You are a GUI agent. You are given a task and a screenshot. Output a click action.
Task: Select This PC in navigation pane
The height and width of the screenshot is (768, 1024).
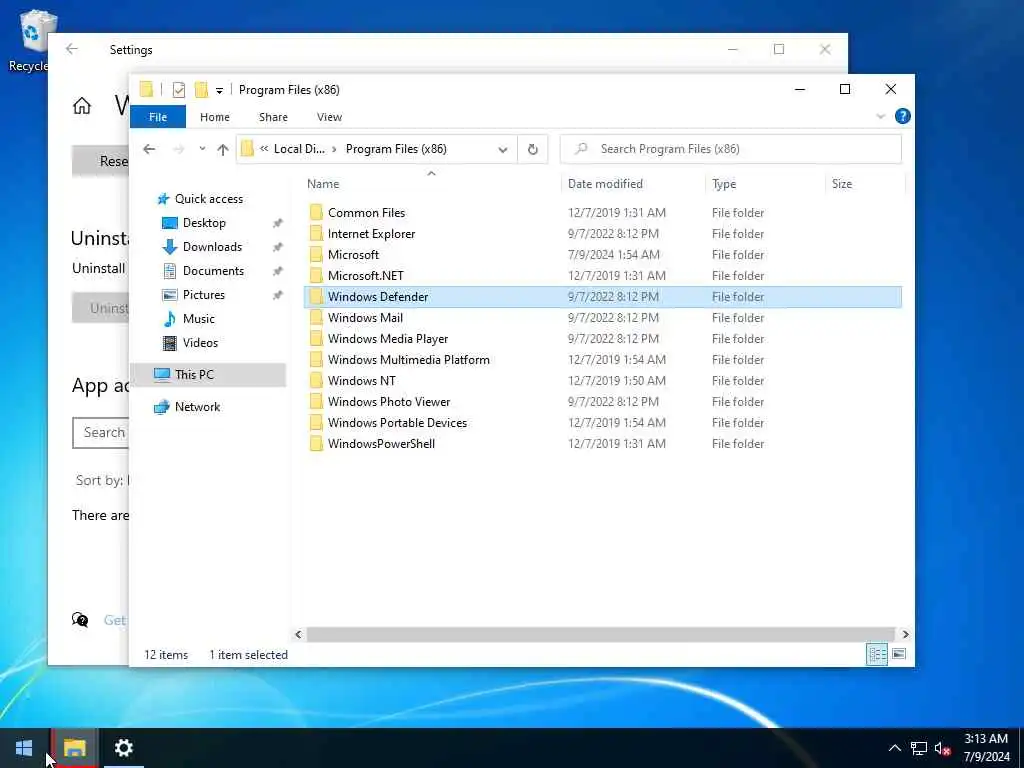pyautogui.click(x=208, y=375)
